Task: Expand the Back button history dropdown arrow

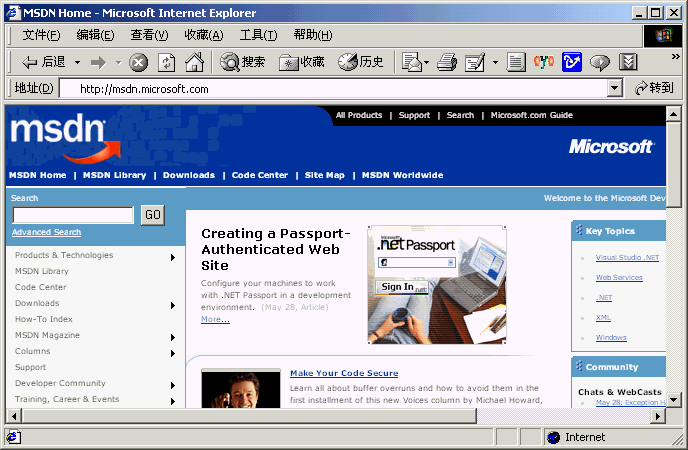Action: pyautogui.click(x=75, y=62)
